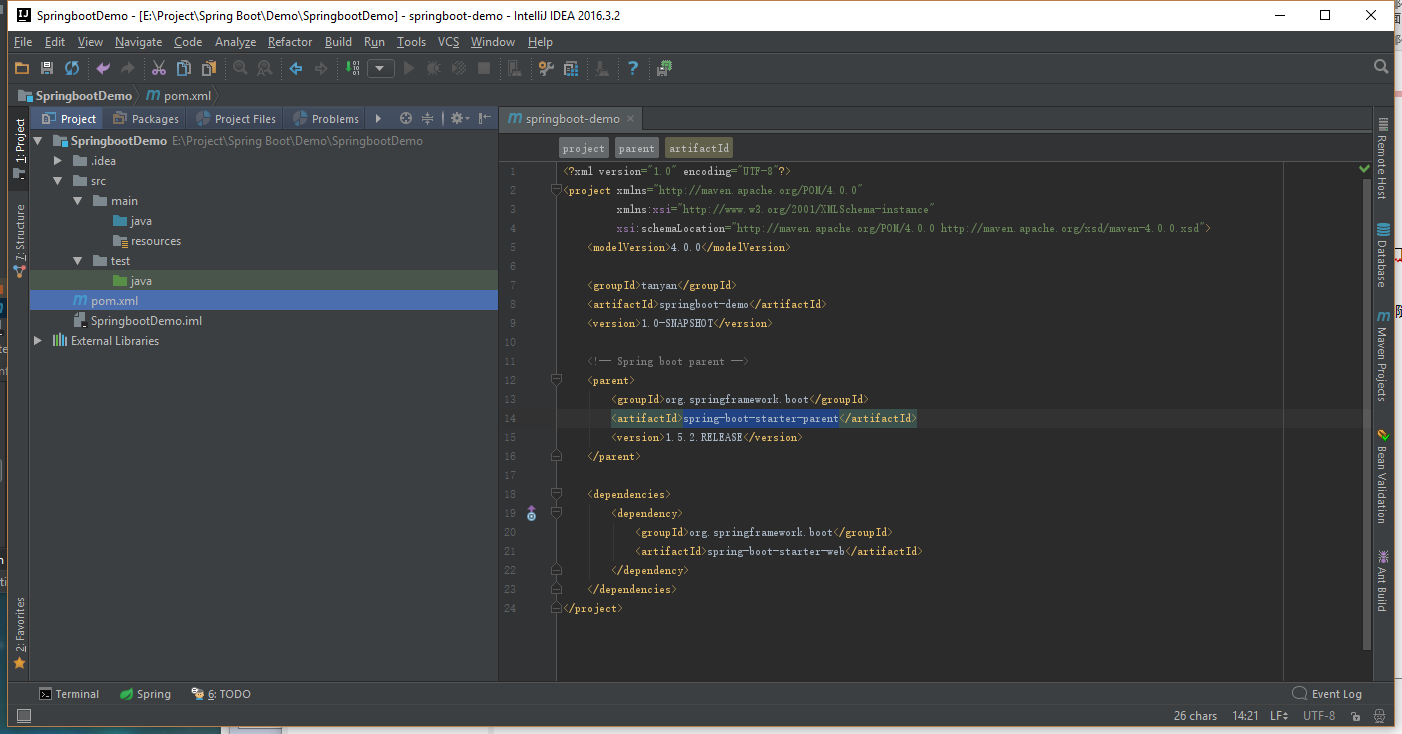The height and width of the screenshot is (734, 1402).
Task: Click the Hide Project panel icon
Action: 485,118
